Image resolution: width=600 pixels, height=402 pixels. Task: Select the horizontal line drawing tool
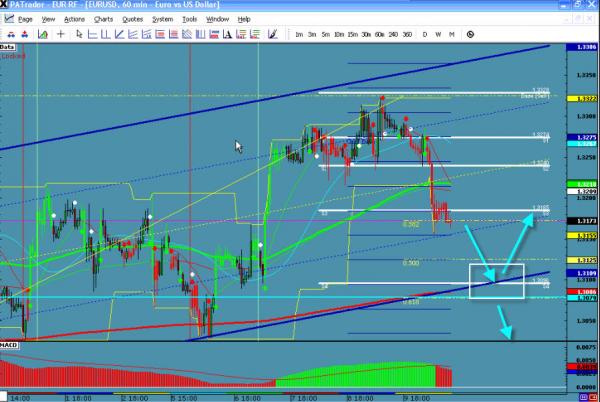[92, 34]
